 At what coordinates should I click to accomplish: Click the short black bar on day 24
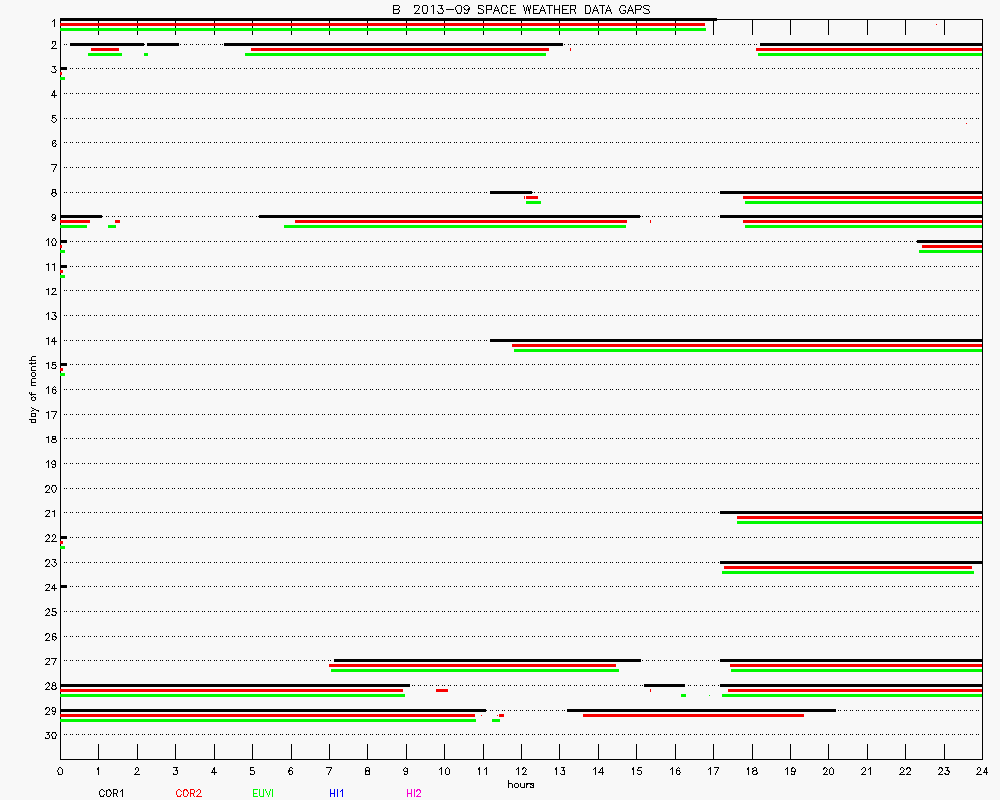pos(63,586)
